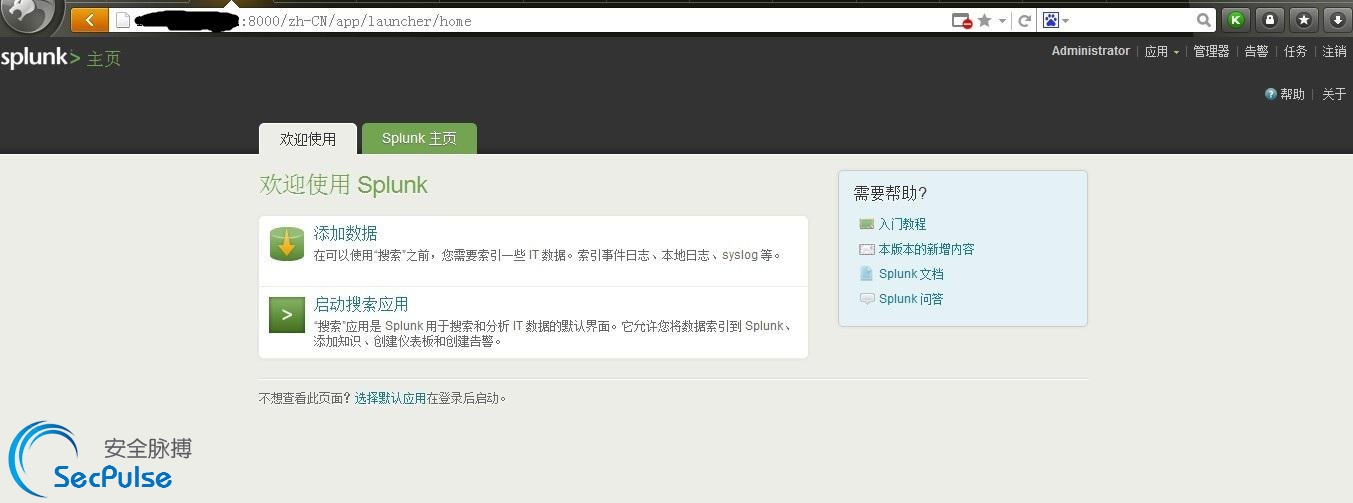Click the green K extension button
The image size is (1353, 503).
pos(1236,20)
